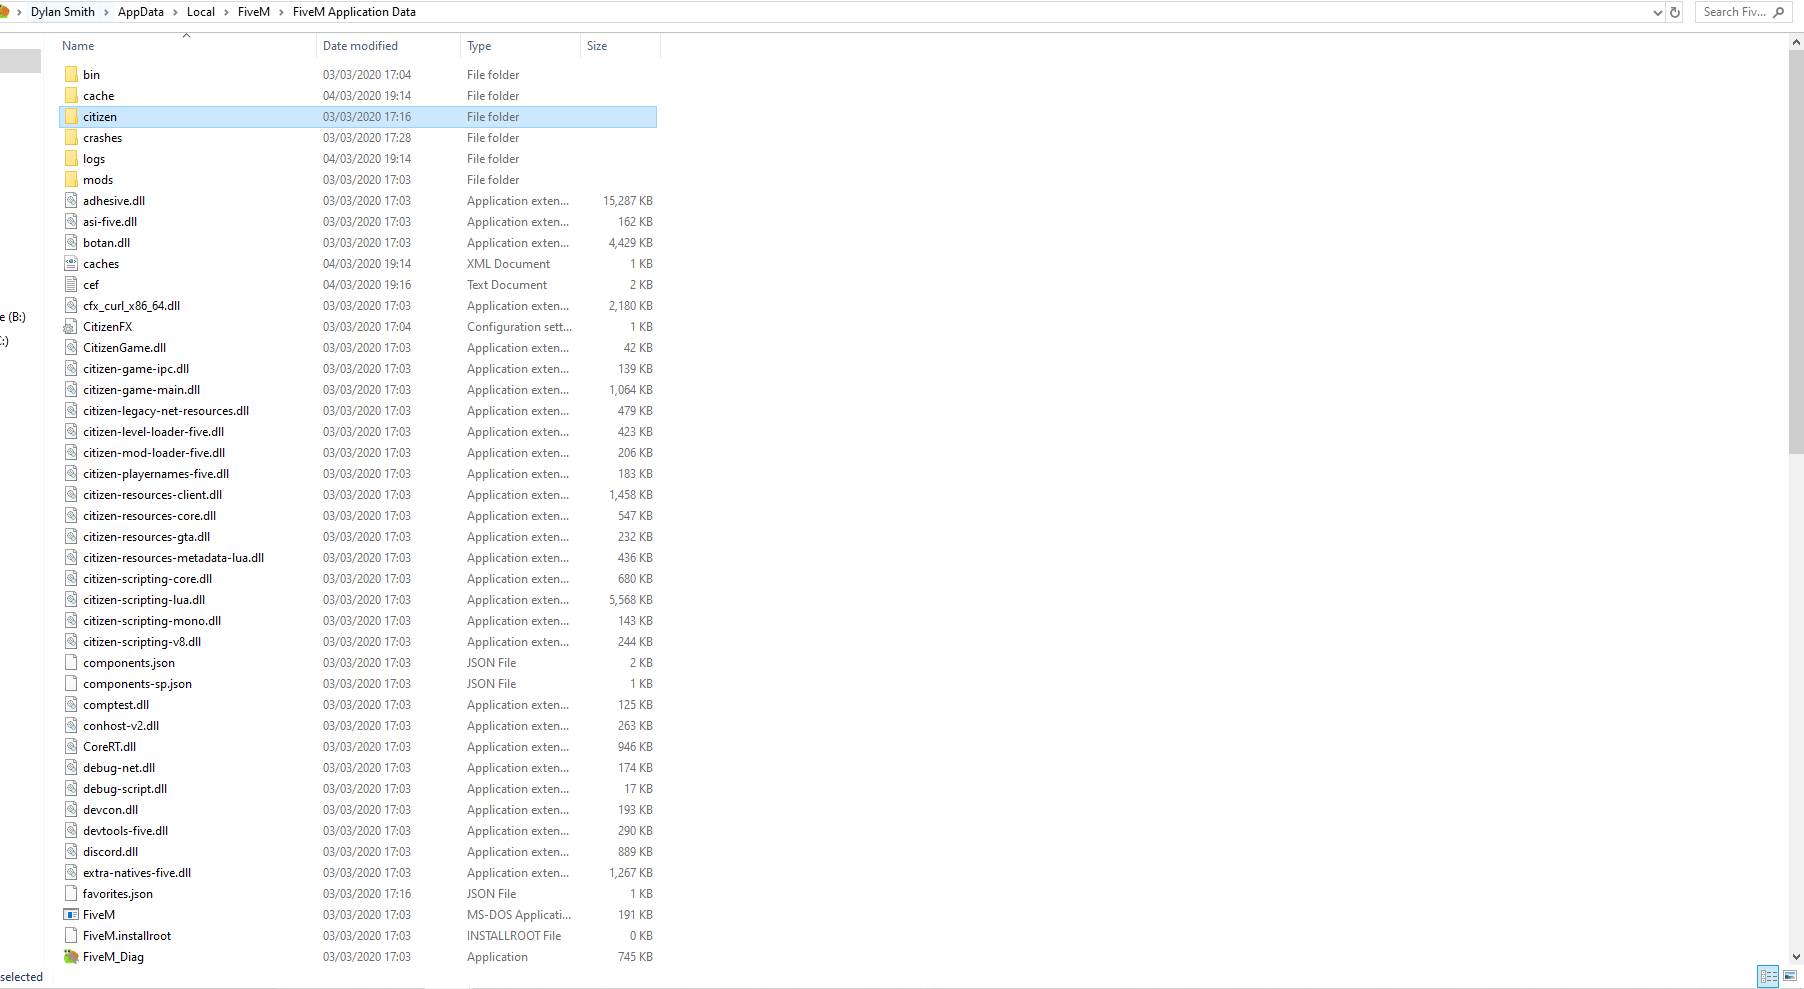This screenshot has width=1804, height=989.
Task: Click the vertical scrollbar thumb
Action: (x=1796, y=252)
